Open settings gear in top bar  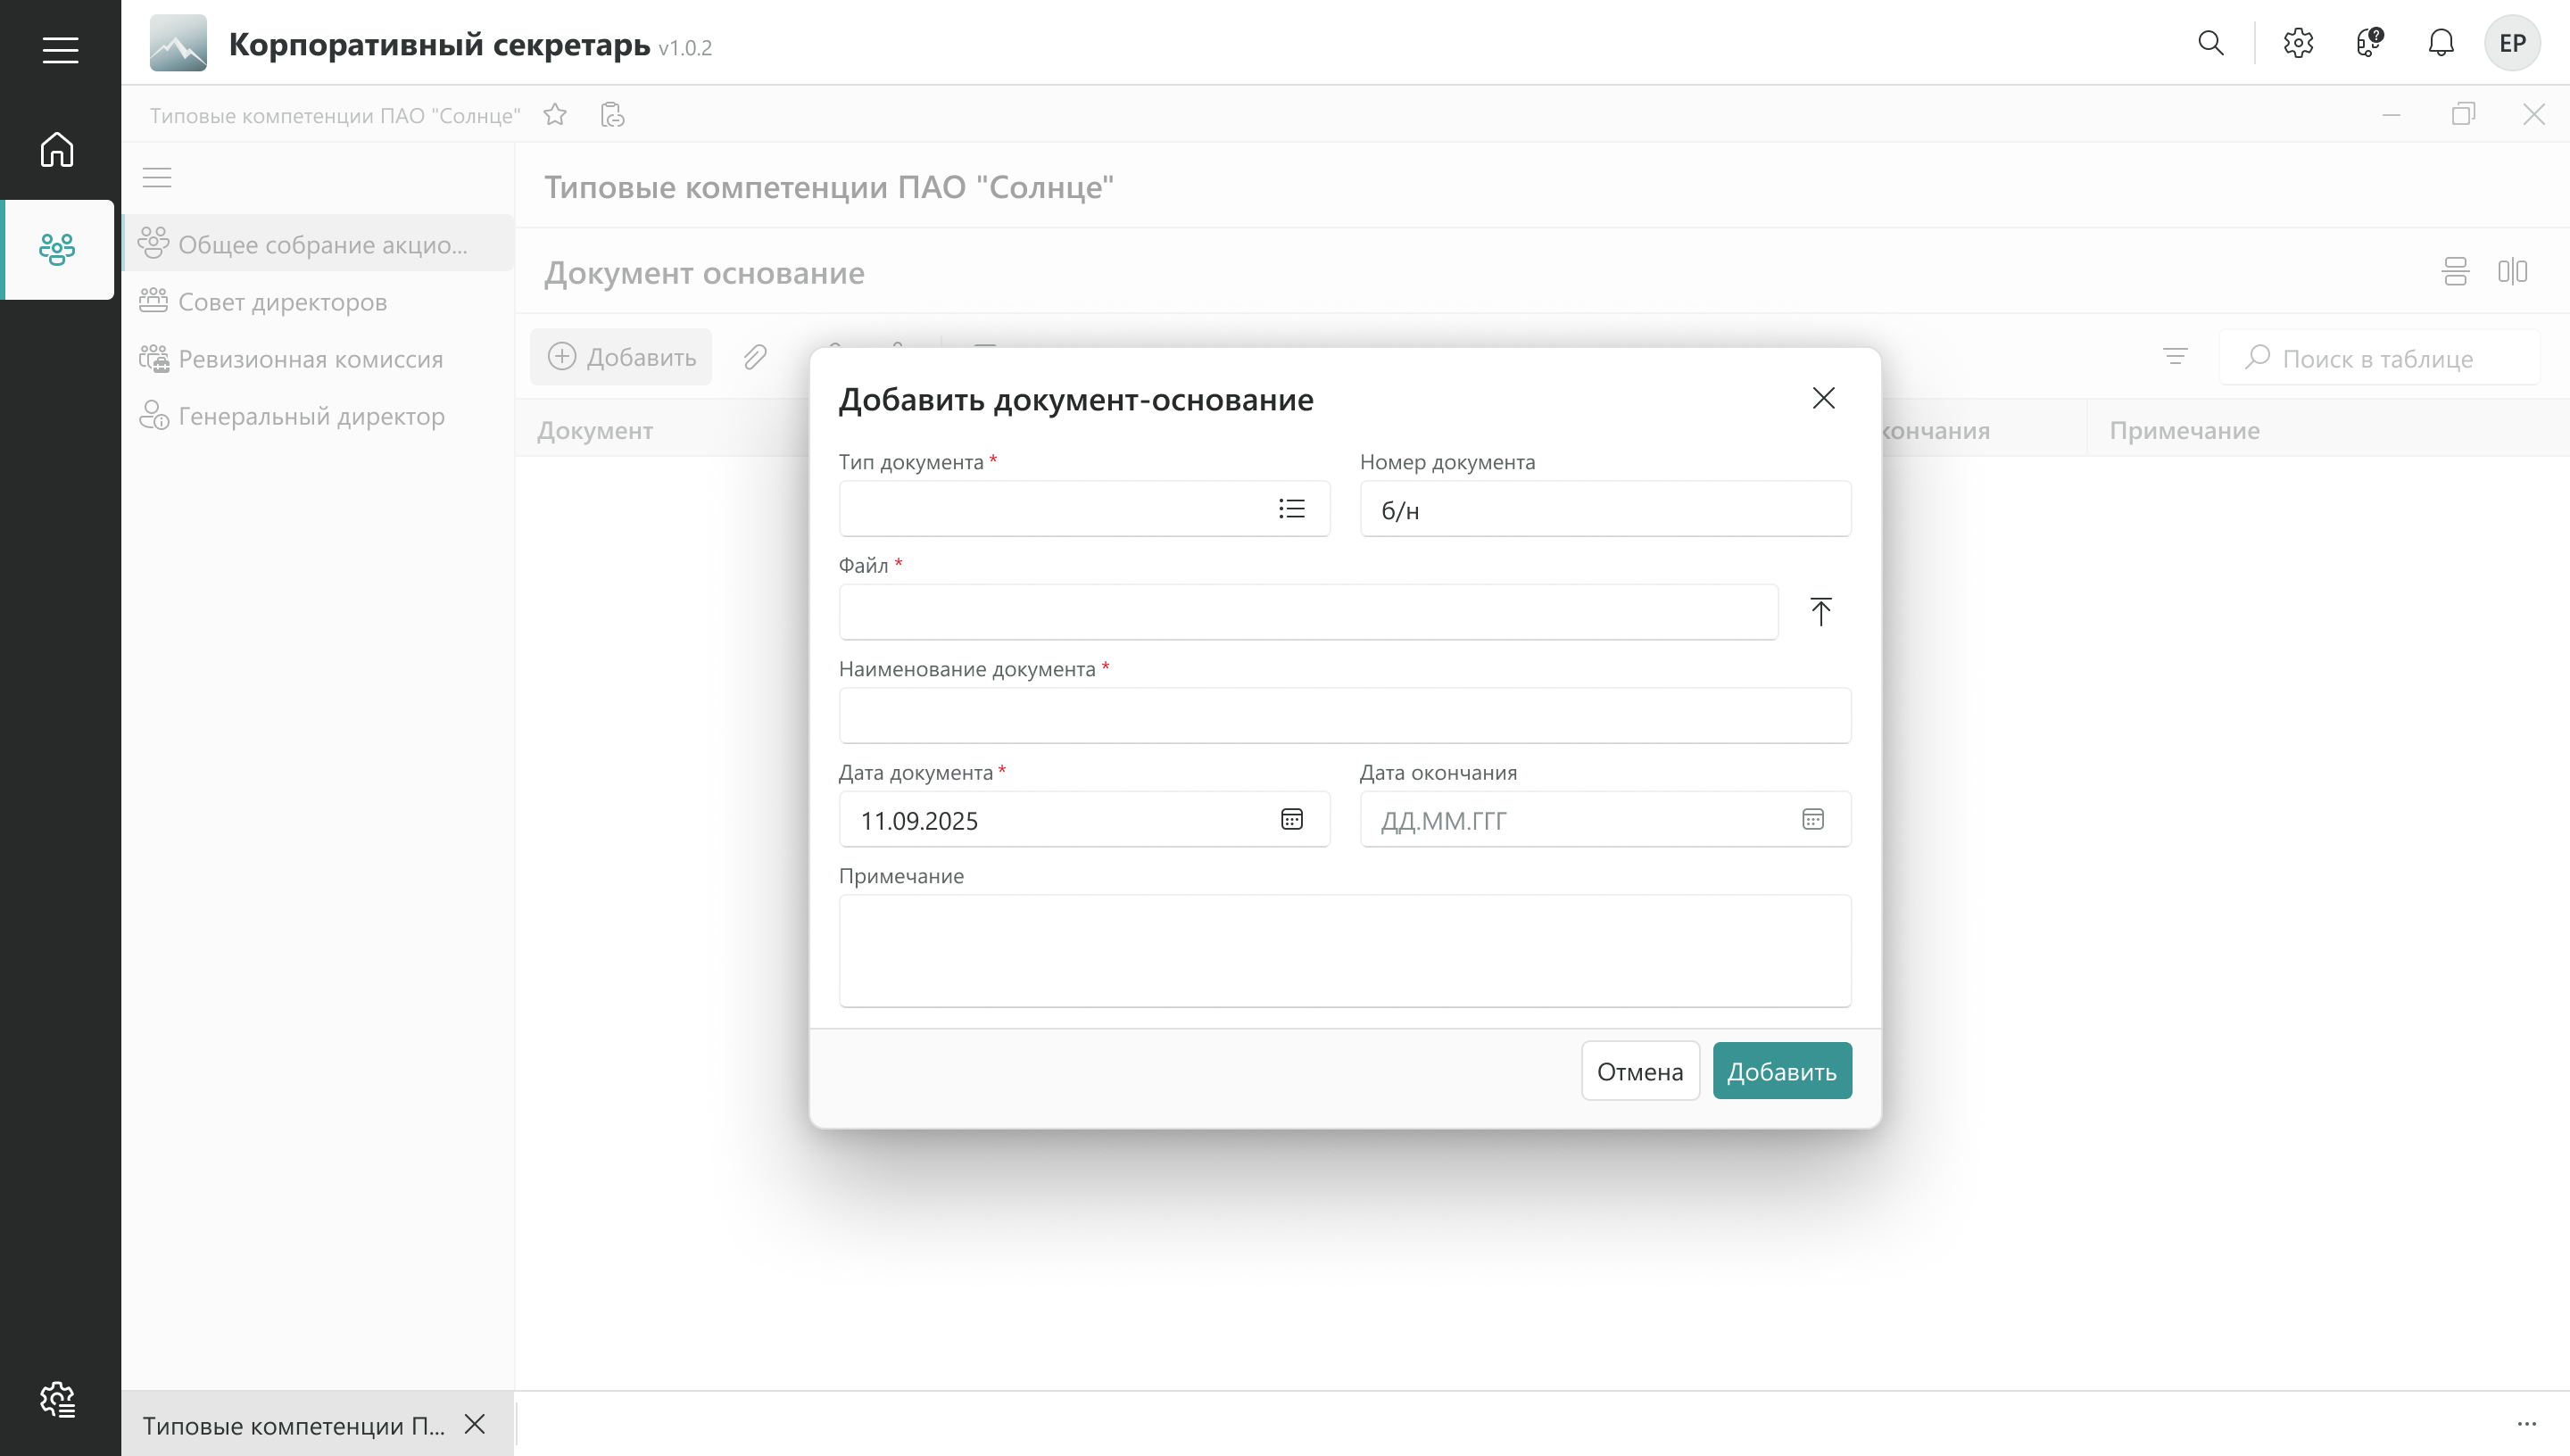(x=2298, y=43)
